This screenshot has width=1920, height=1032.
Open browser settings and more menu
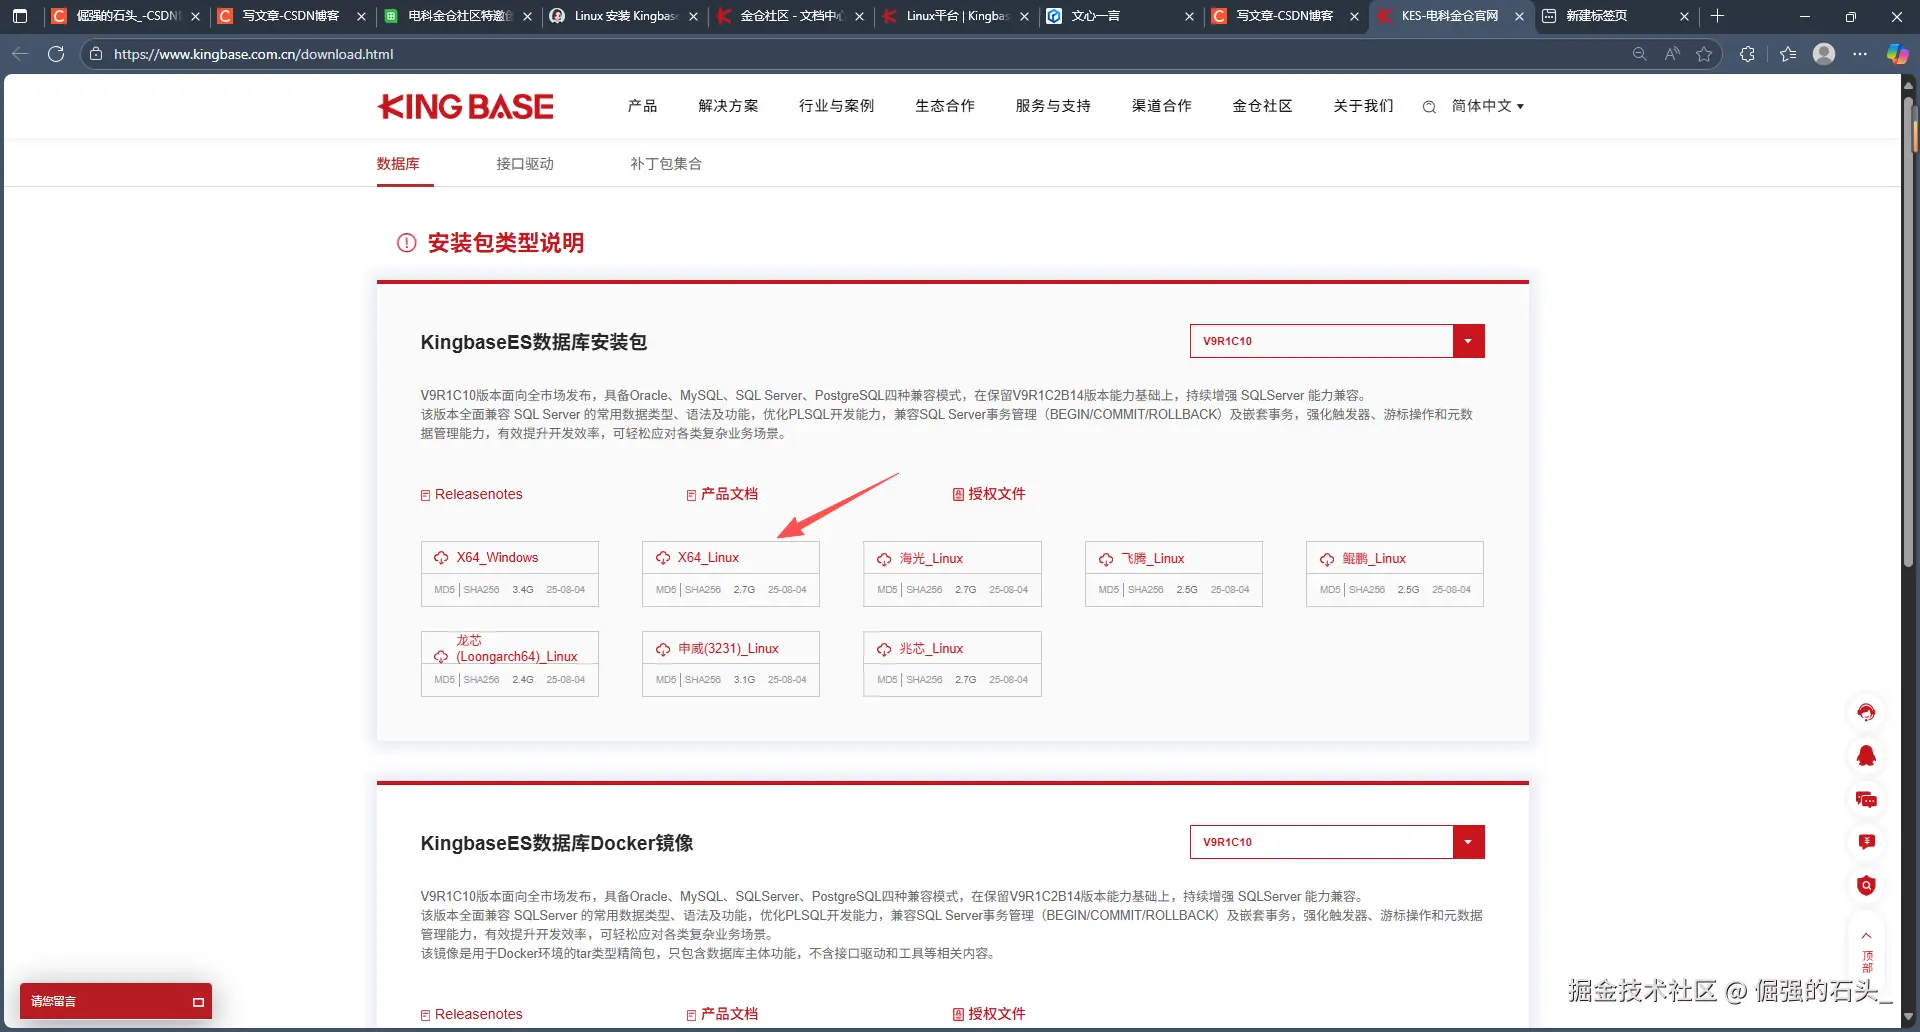[x=1860, y=54]
